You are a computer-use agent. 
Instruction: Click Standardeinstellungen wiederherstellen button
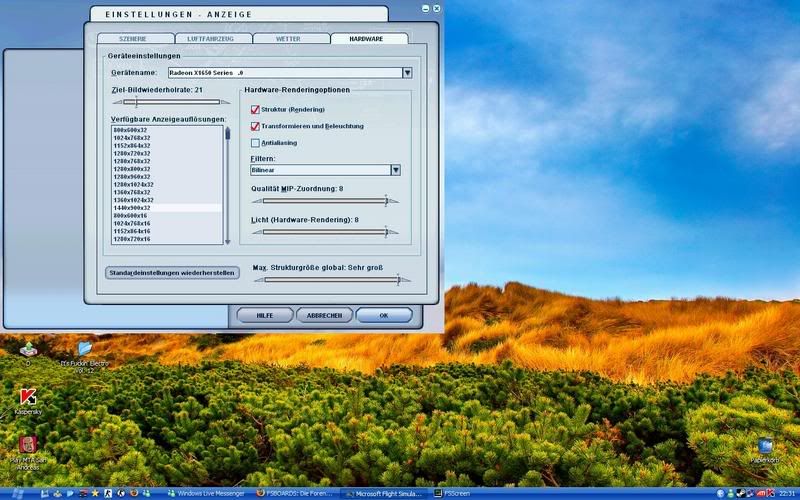(x=172, y=272)
